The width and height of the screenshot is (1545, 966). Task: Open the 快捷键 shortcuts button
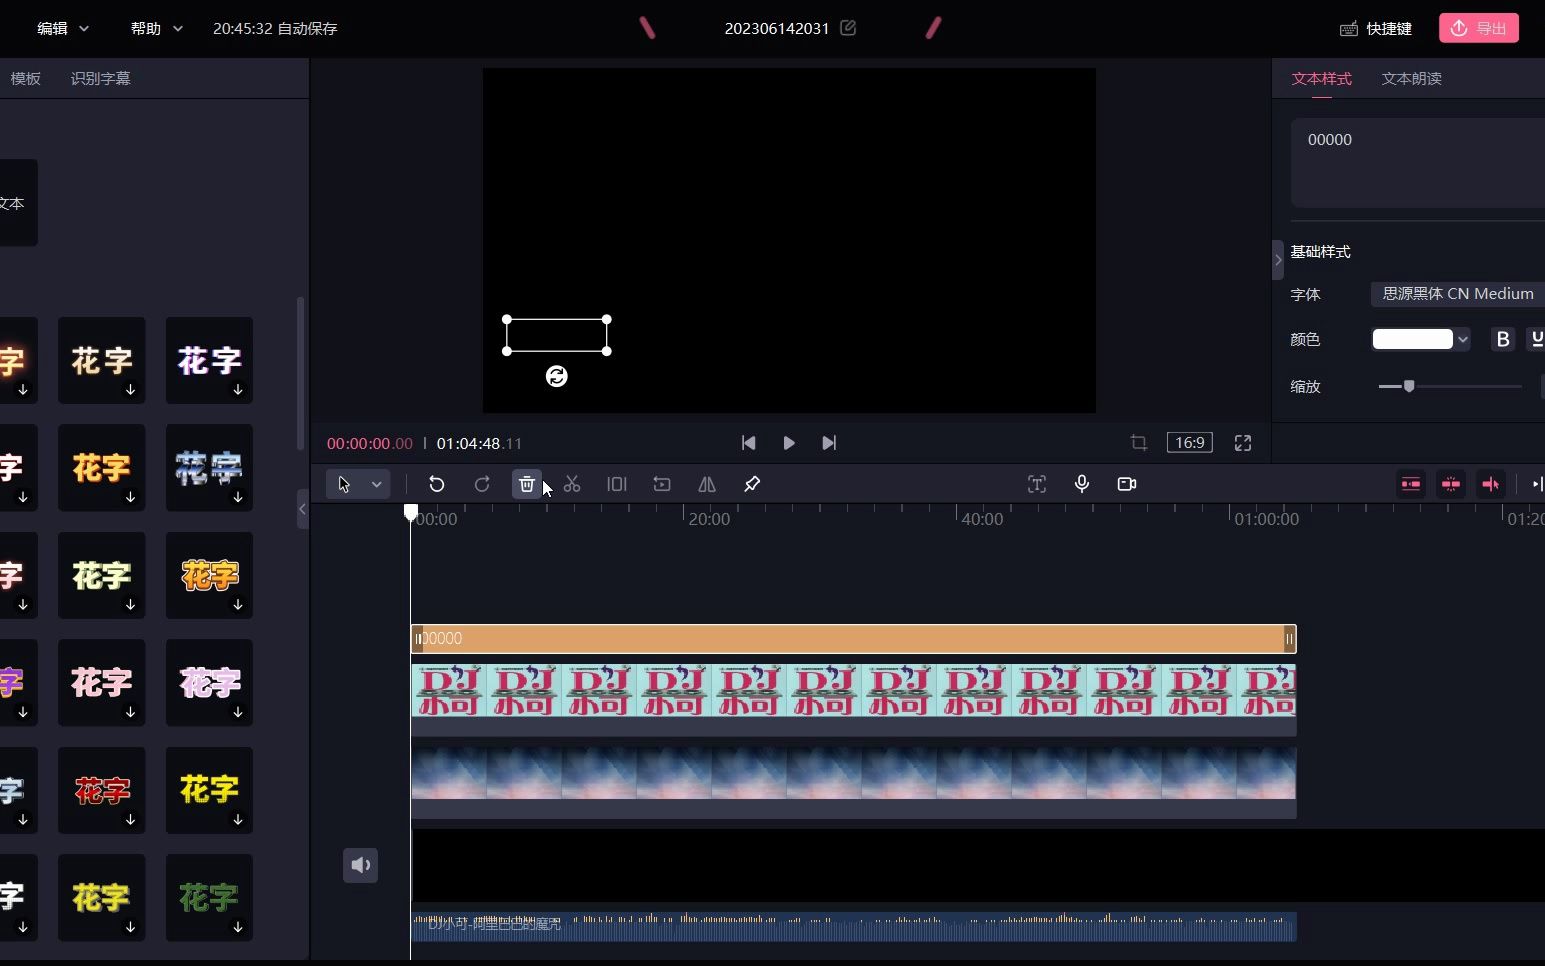[x=1376, y=28]
